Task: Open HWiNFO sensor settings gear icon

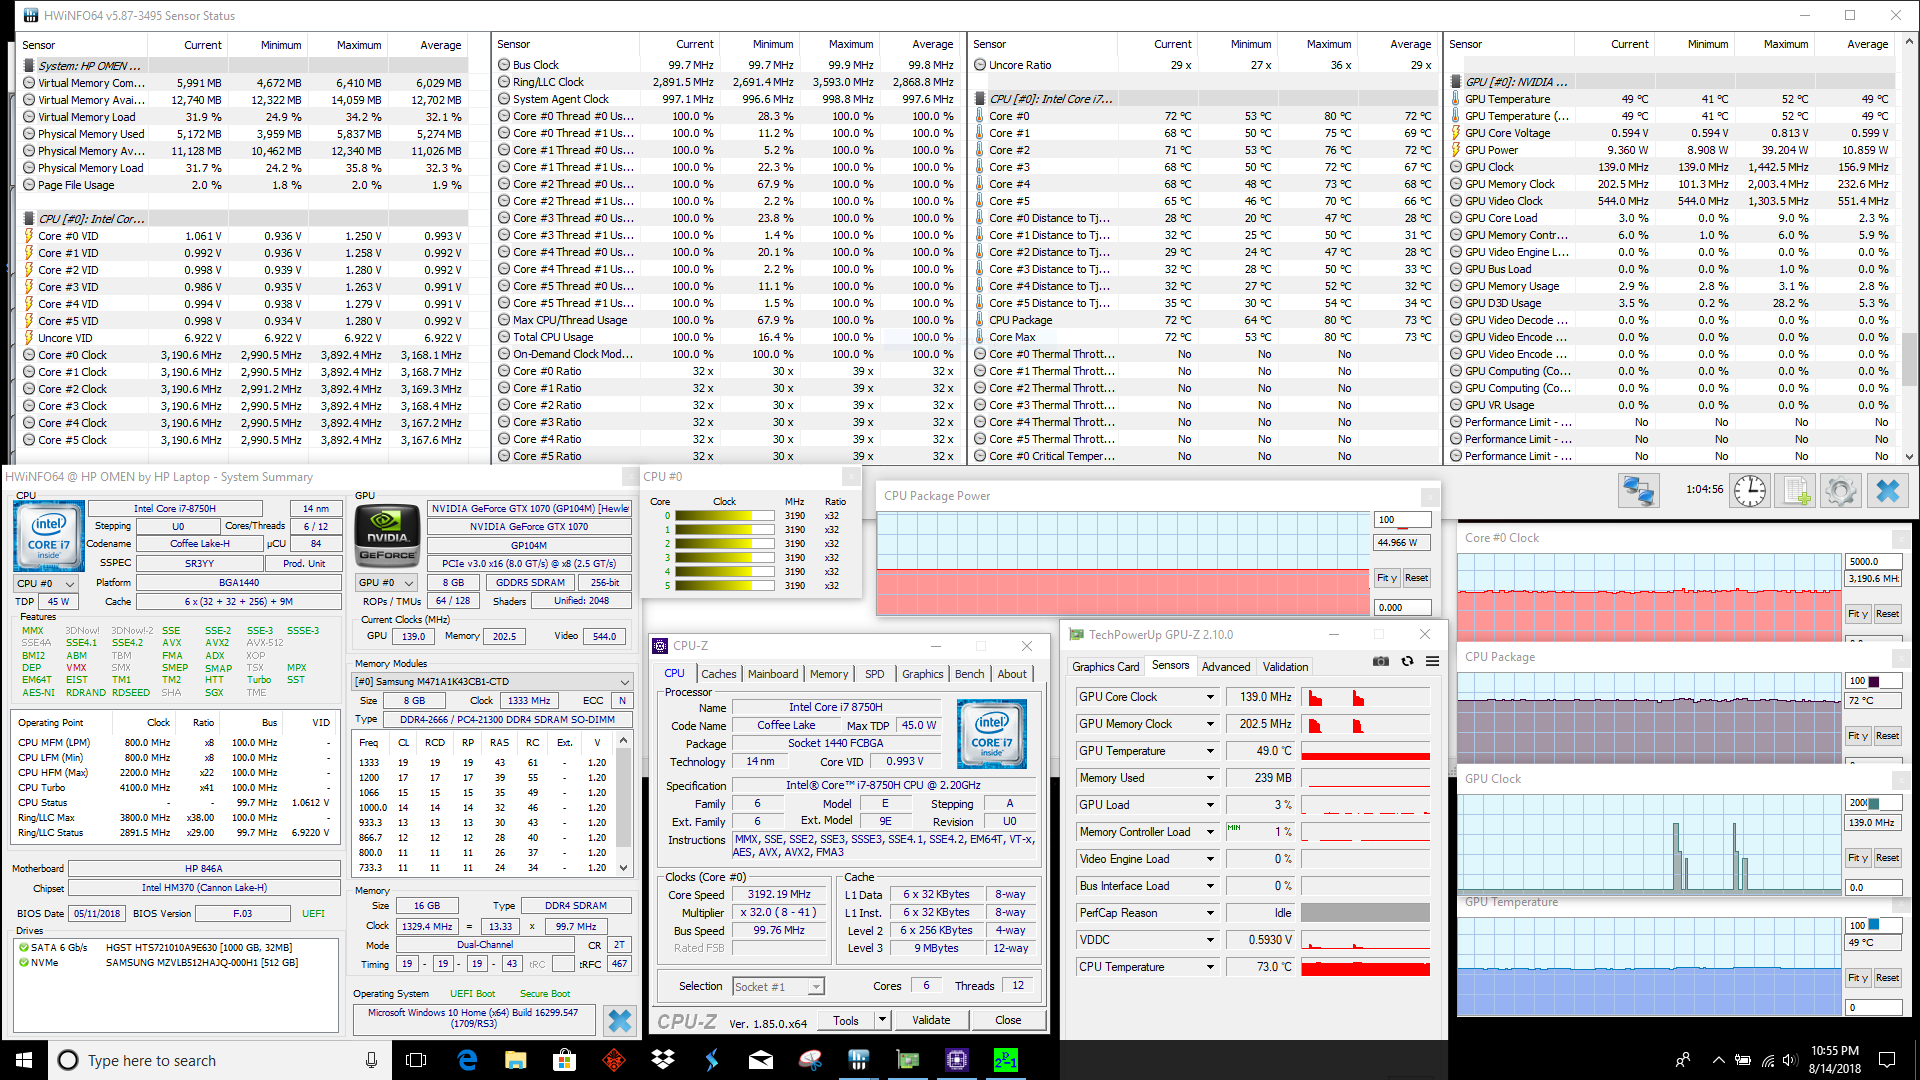Action: (1840, 491)
